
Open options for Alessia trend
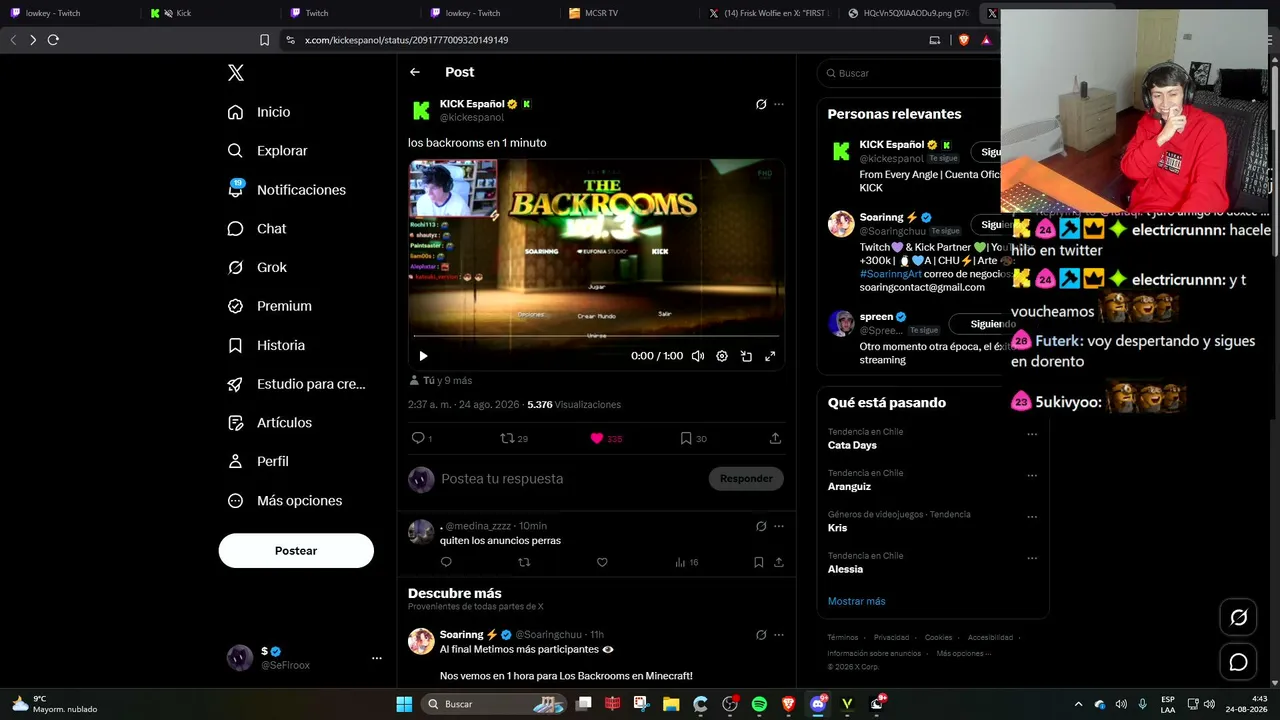click(x=1032, y=558)
